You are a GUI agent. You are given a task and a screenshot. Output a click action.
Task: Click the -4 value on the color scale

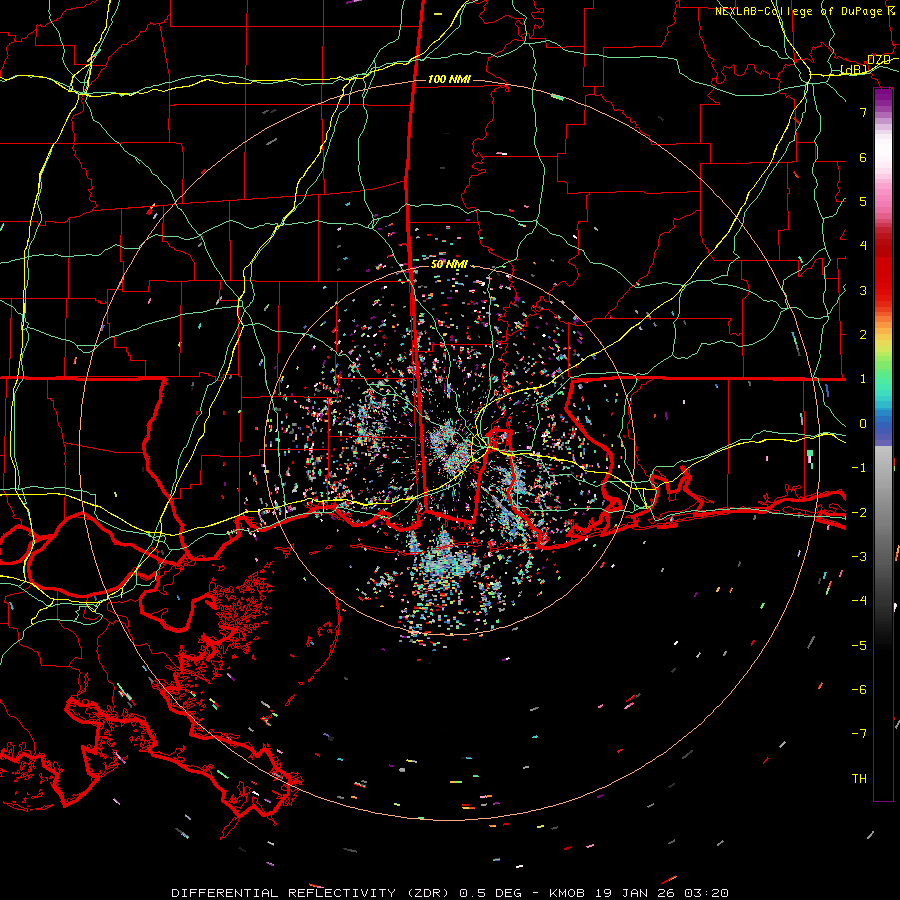(x=859, y=601)
